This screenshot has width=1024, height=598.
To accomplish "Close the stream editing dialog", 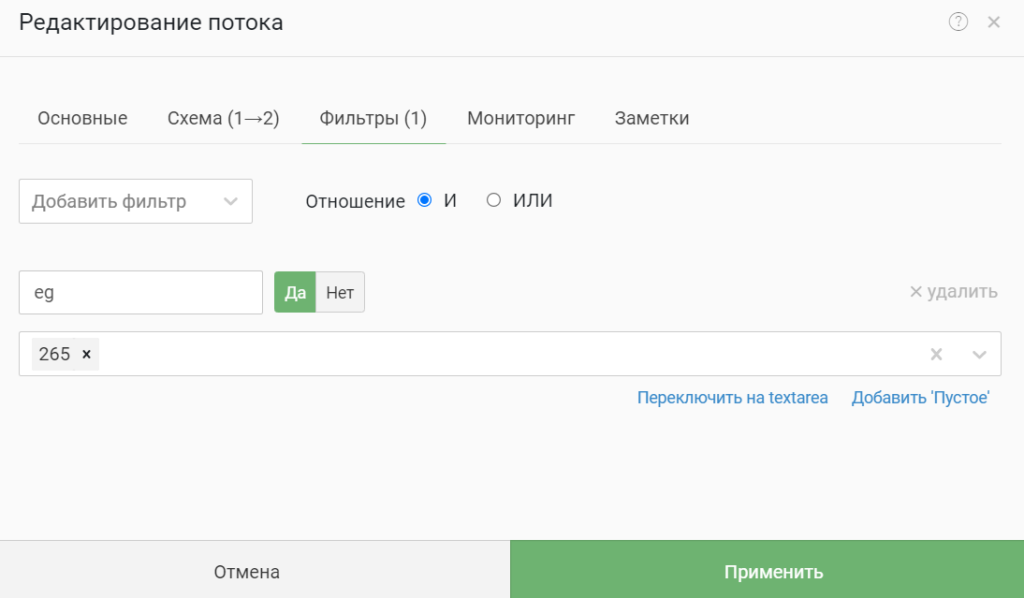I will [x=994, y=22].
